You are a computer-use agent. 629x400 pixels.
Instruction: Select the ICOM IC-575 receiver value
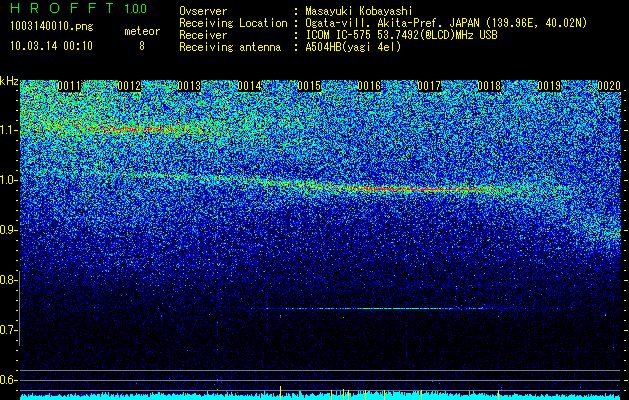click(401, 35)
